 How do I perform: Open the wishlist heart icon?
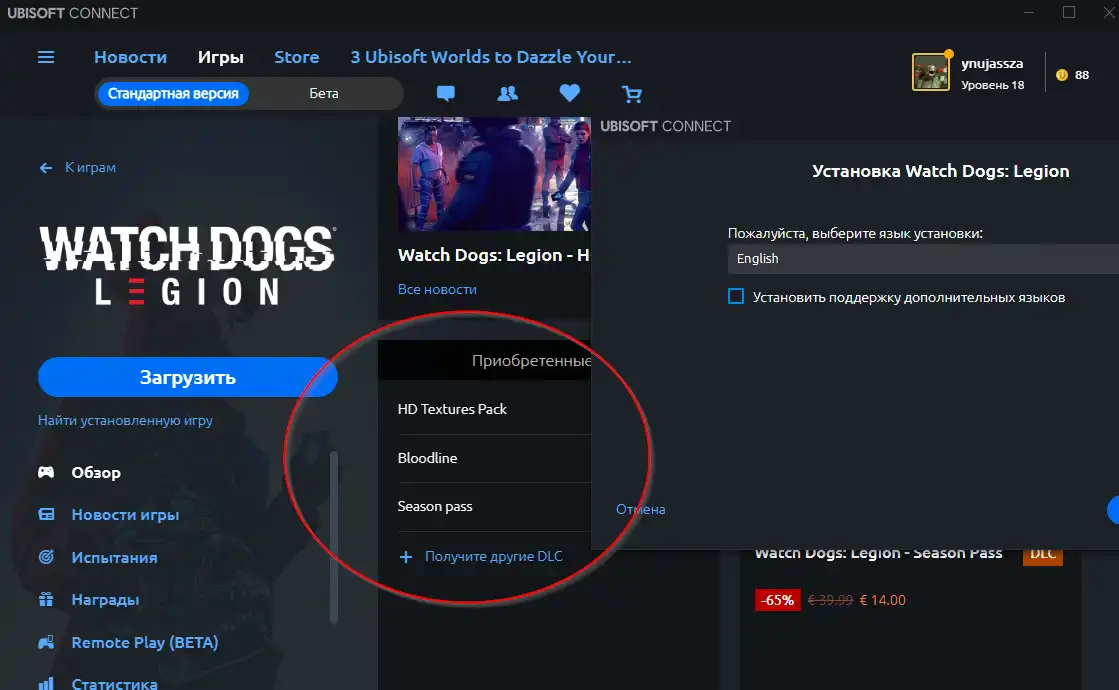coord(569,93)
